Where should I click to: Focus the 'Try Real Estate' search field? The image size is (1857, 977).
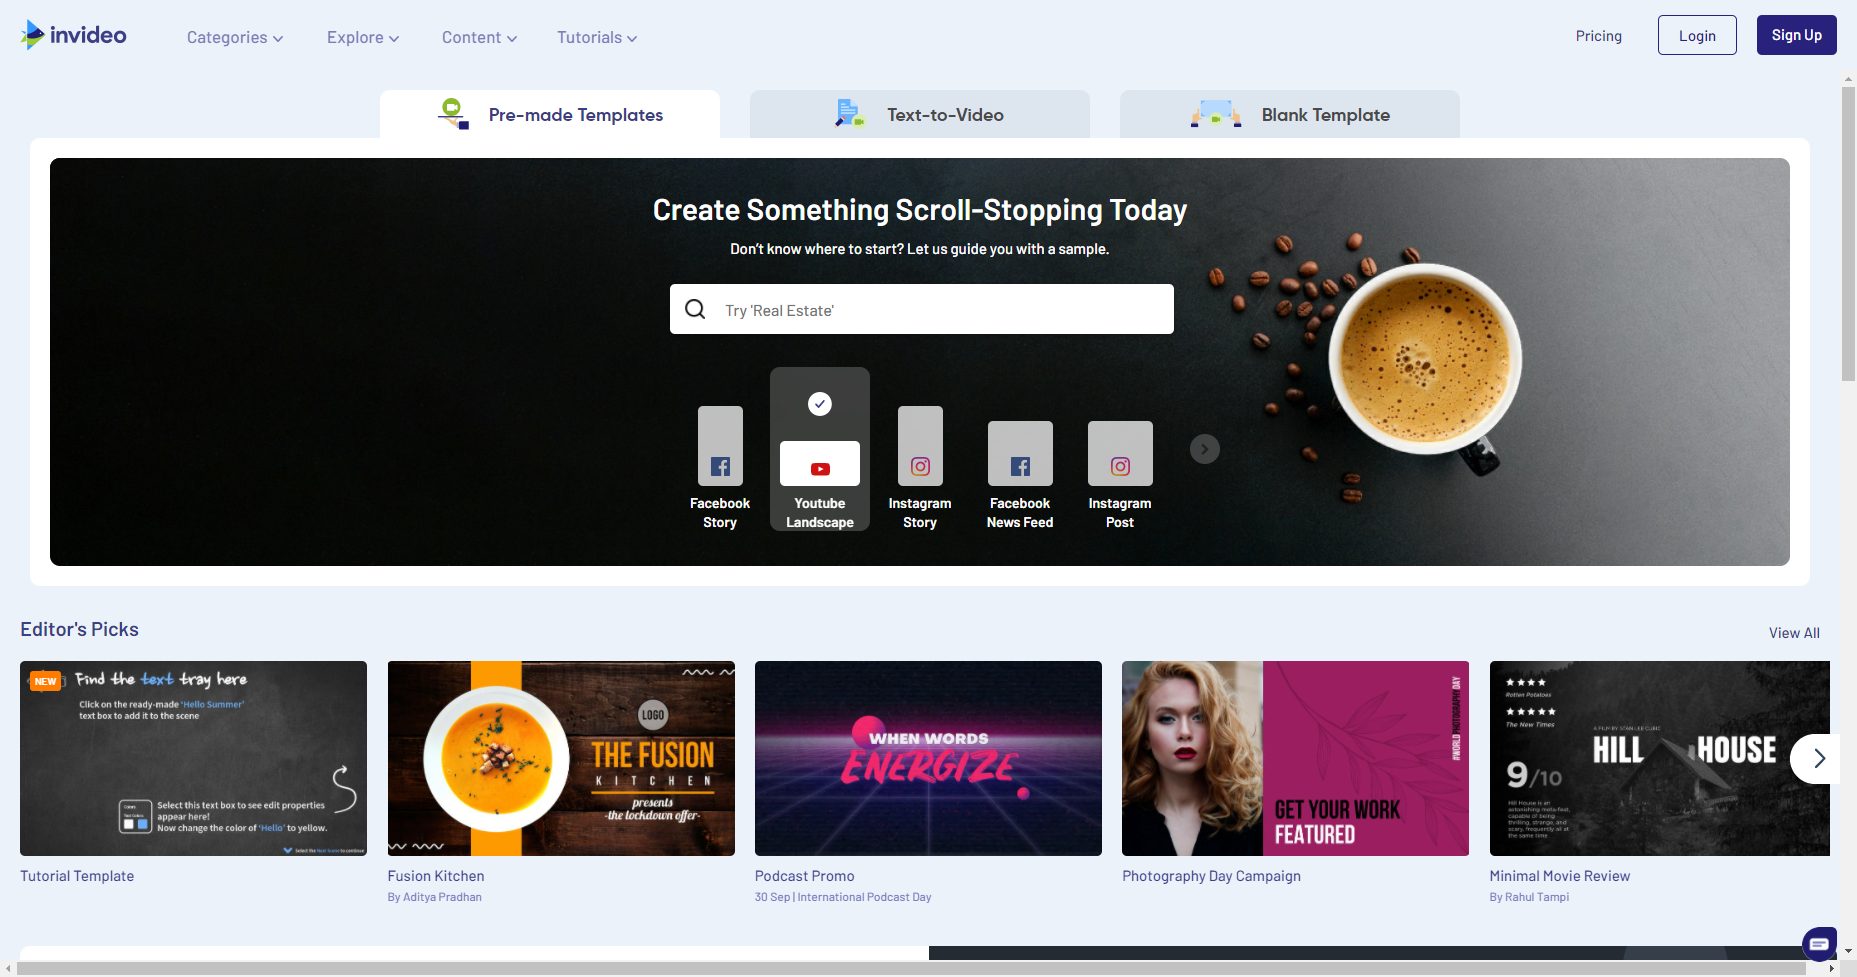pyautogui.click(x=922, y=309)
